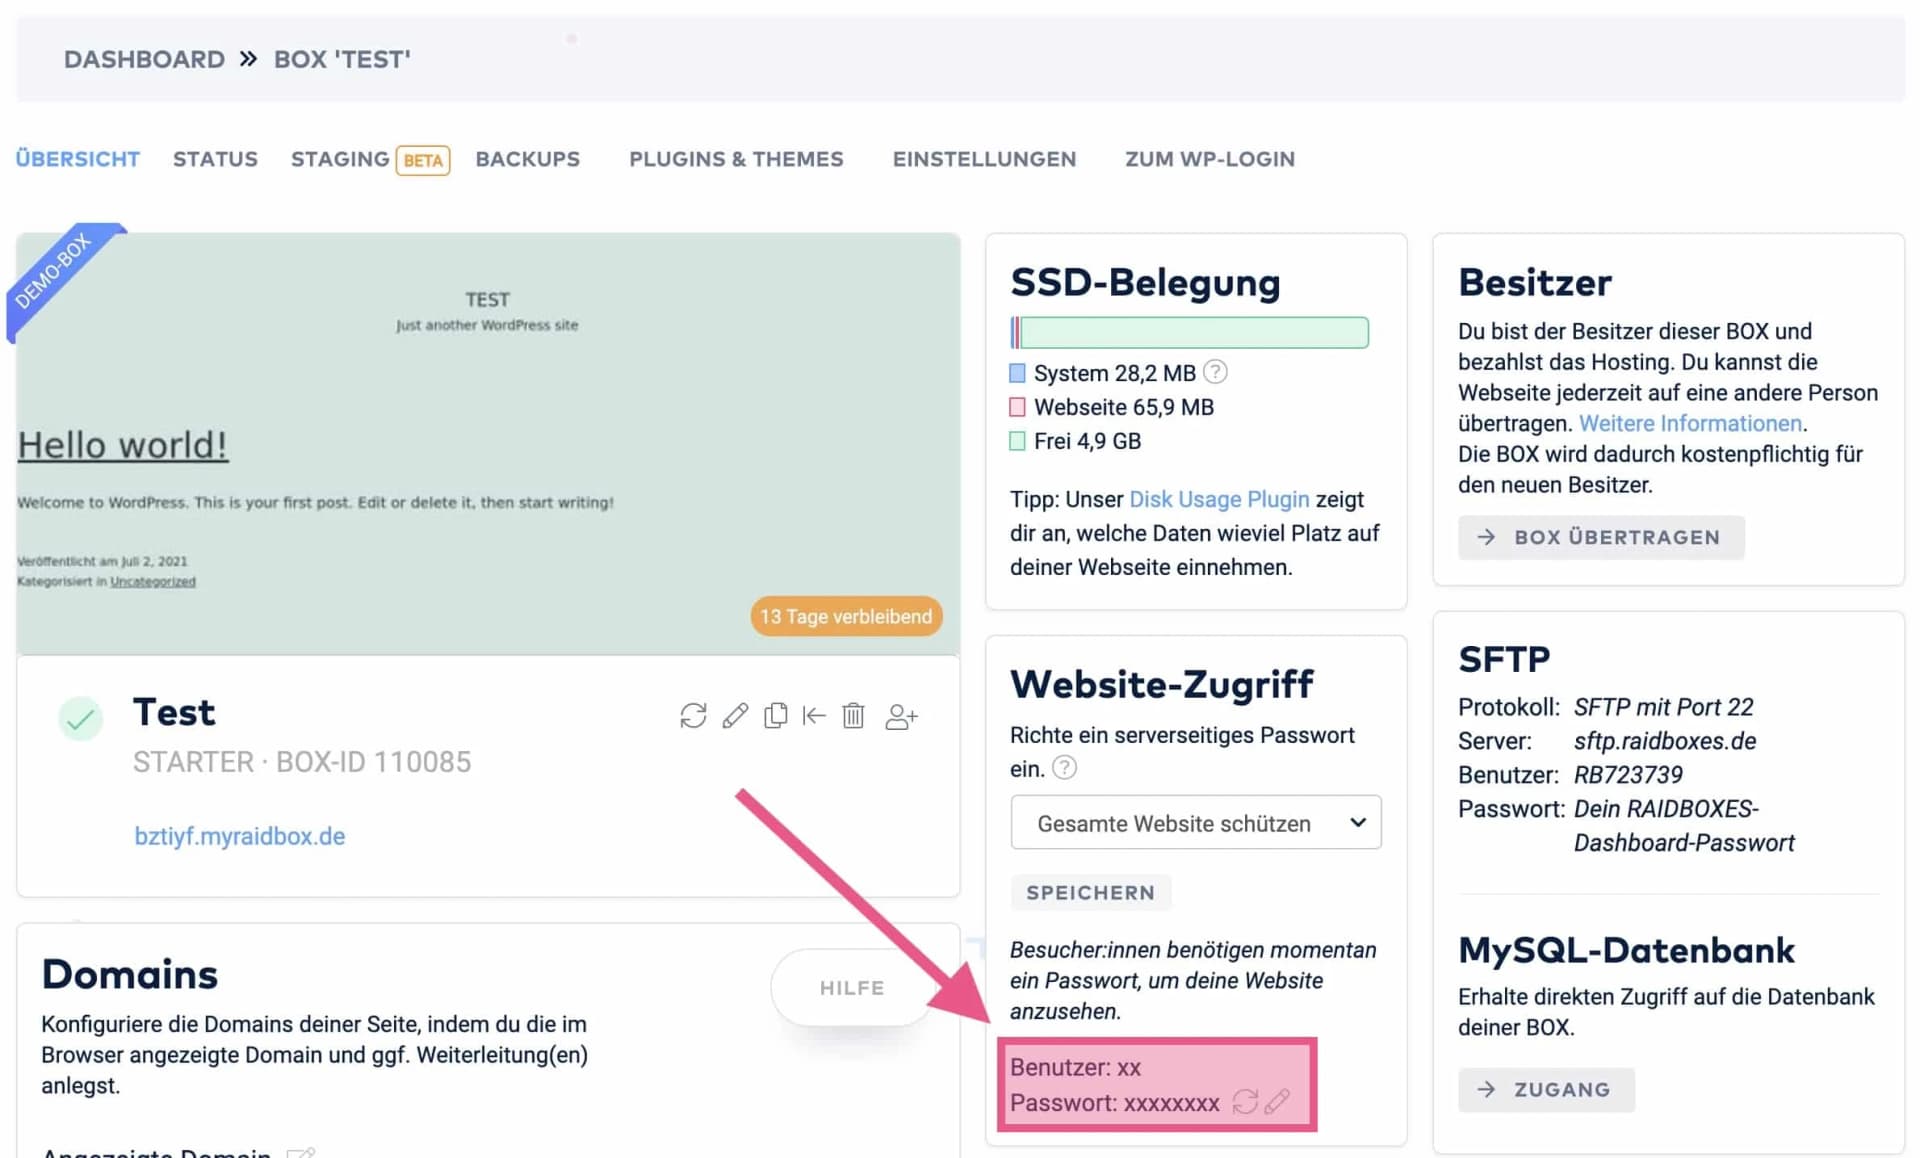Rename the Test box using the pencil icon

[x=735, y=715]
